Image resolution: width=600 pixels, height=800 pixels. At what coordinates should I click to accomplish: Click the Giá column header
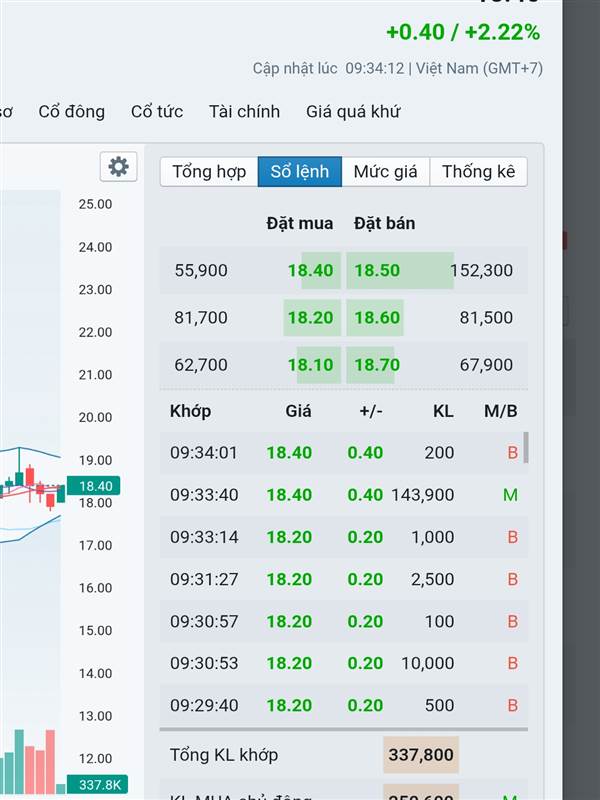pyautogui.click(x=298, y=411)
